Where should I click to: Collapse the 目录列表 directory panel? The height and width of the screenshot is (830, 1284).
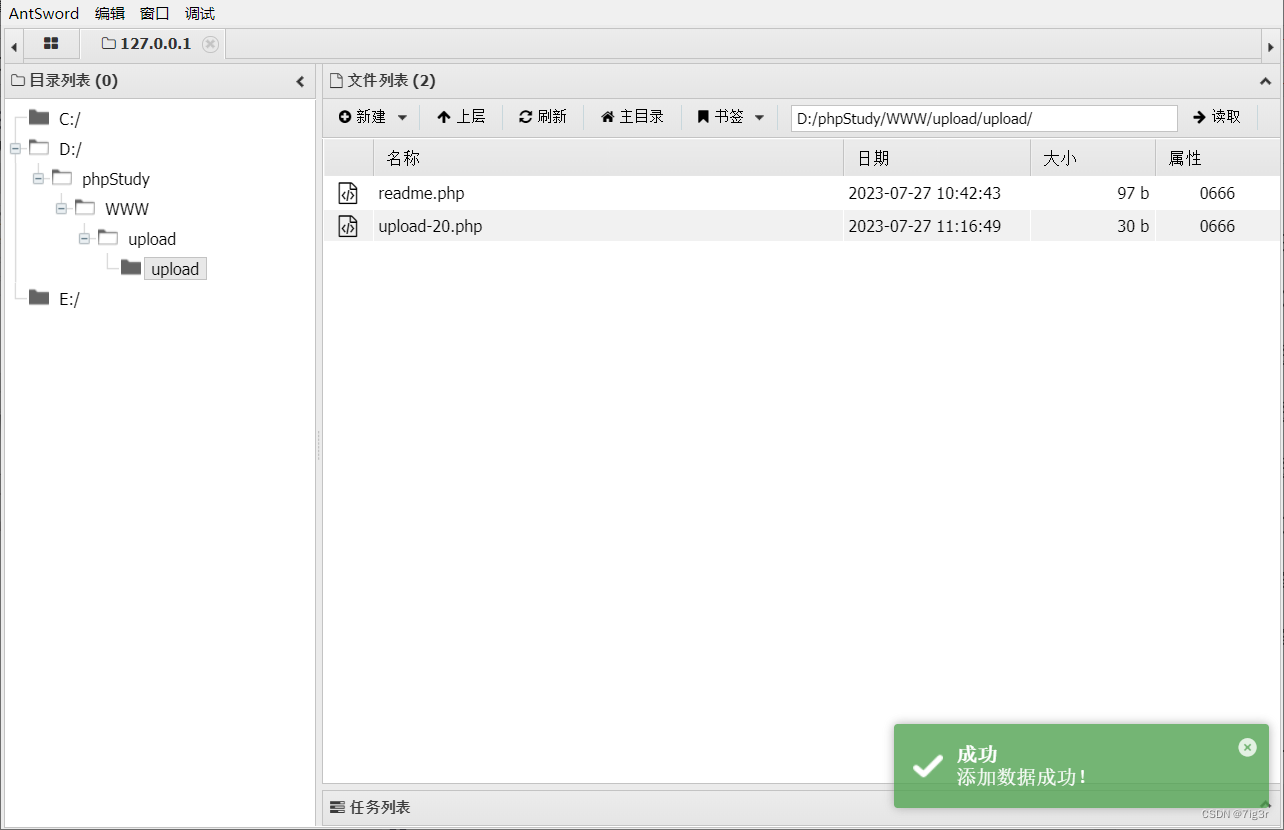click(x=299, y=80)
